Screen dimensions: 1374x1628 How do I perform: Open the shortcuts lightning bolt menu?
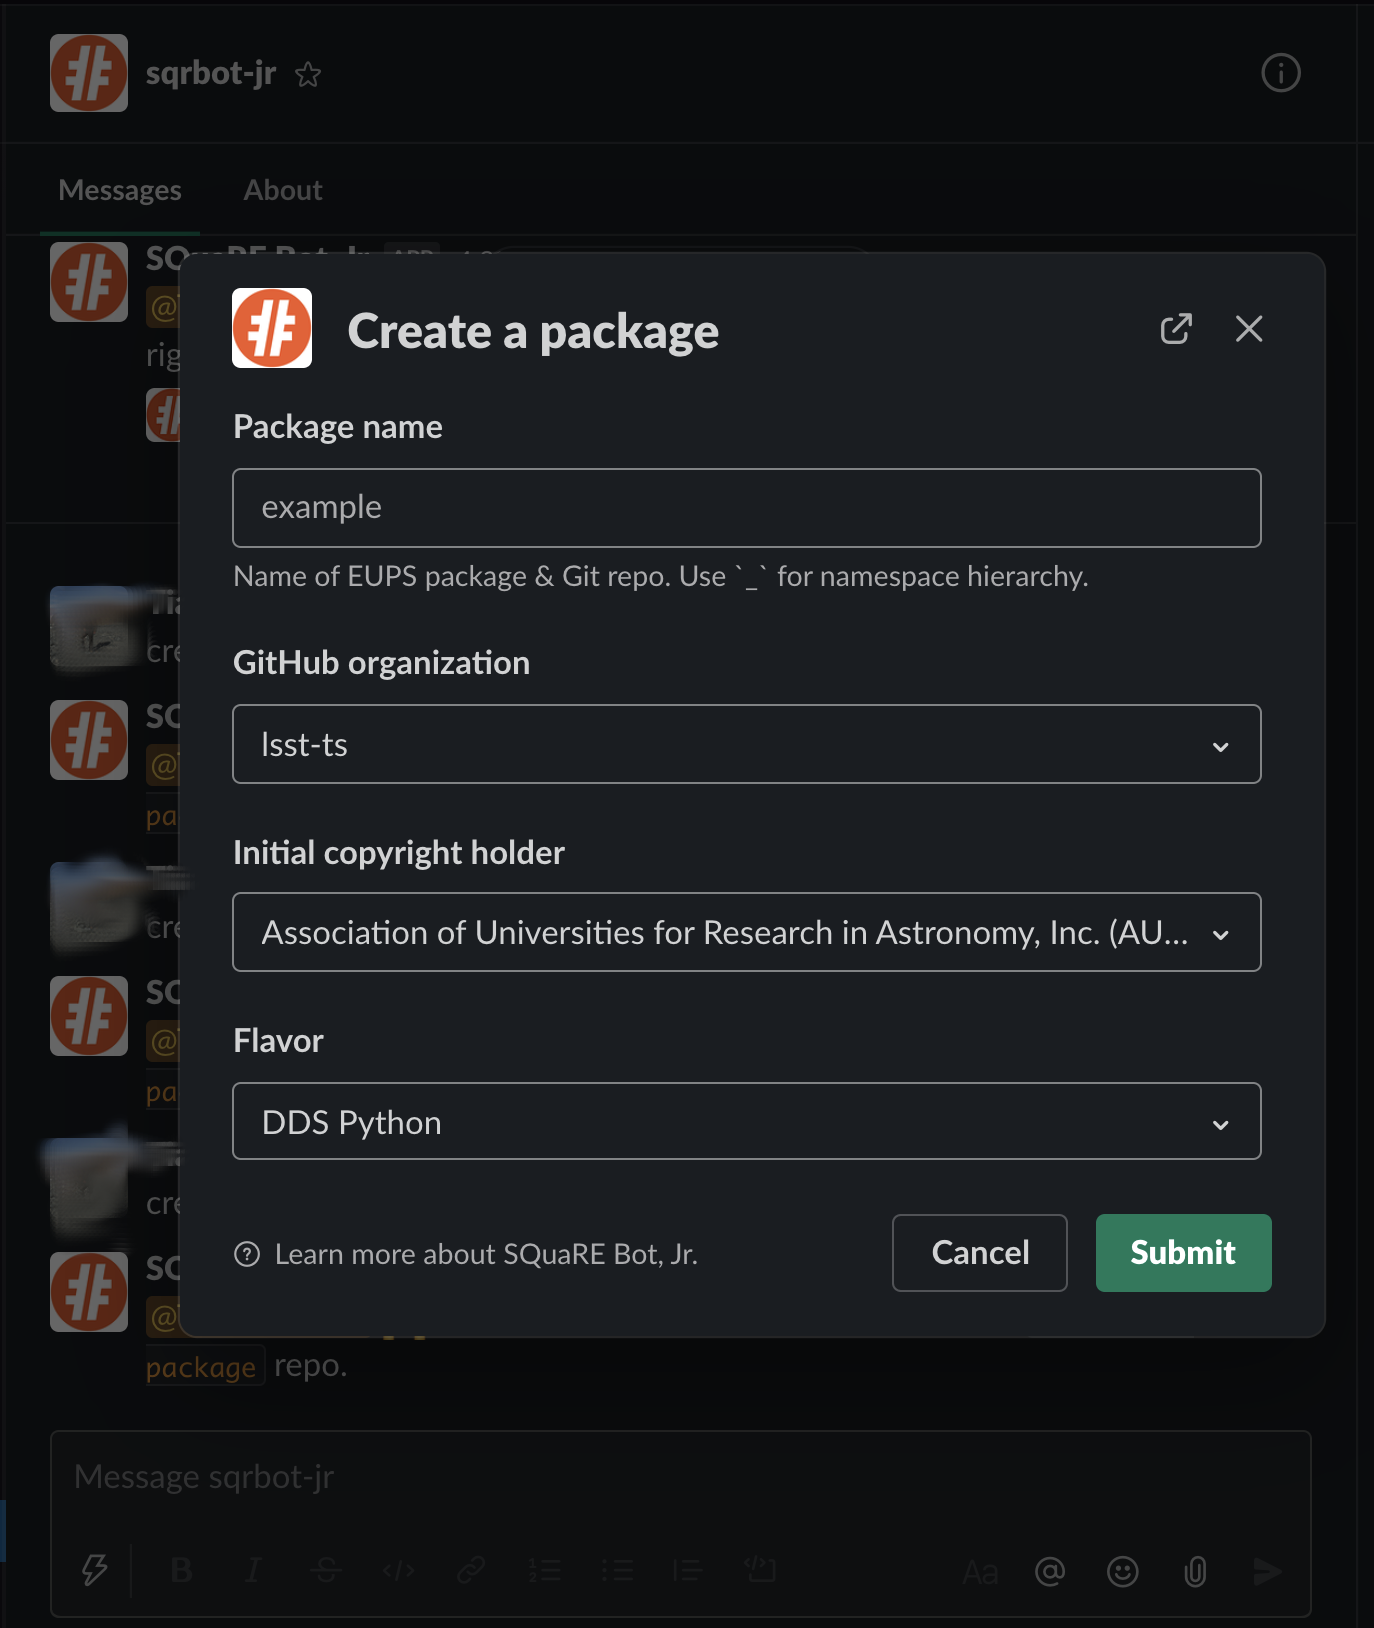pyautogui.click(x=95, y=1570)
